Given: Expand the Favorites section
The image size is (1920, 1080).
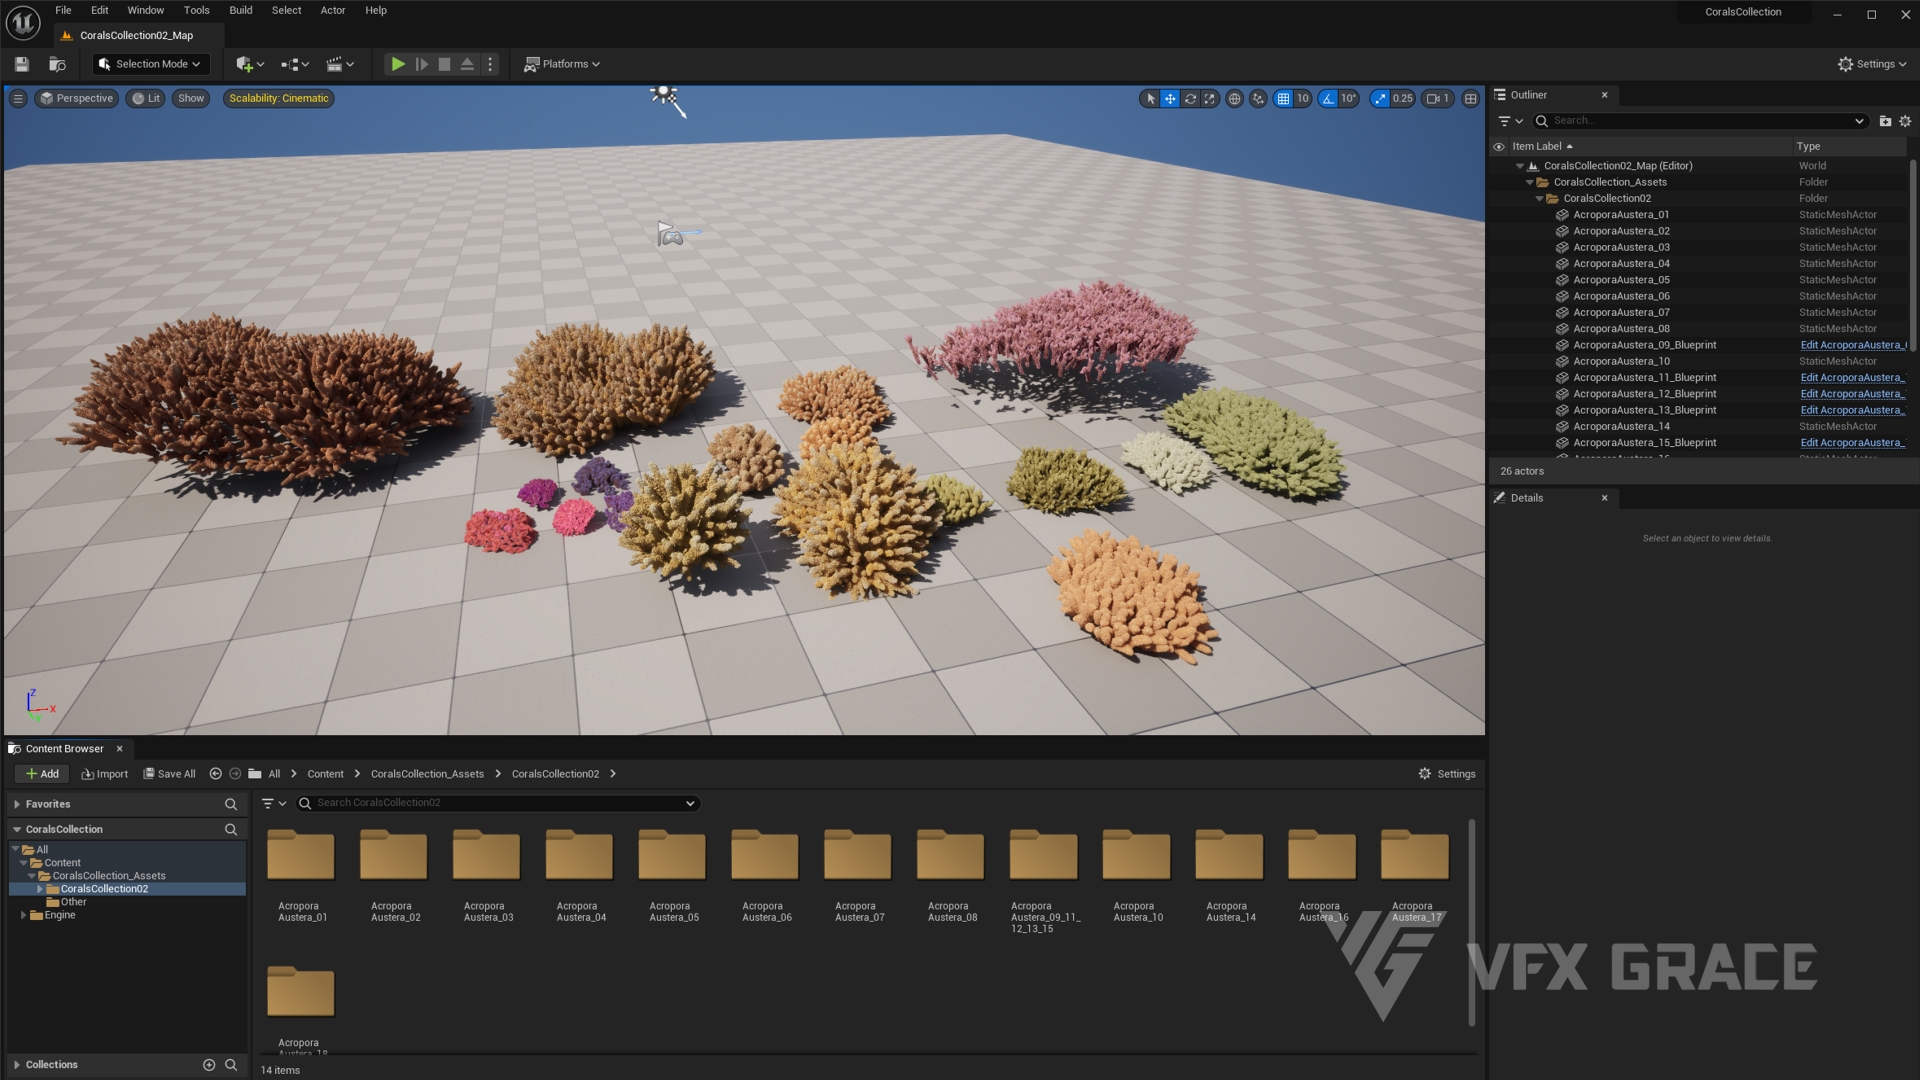Looking at the screenshot, I should [17, 804].
